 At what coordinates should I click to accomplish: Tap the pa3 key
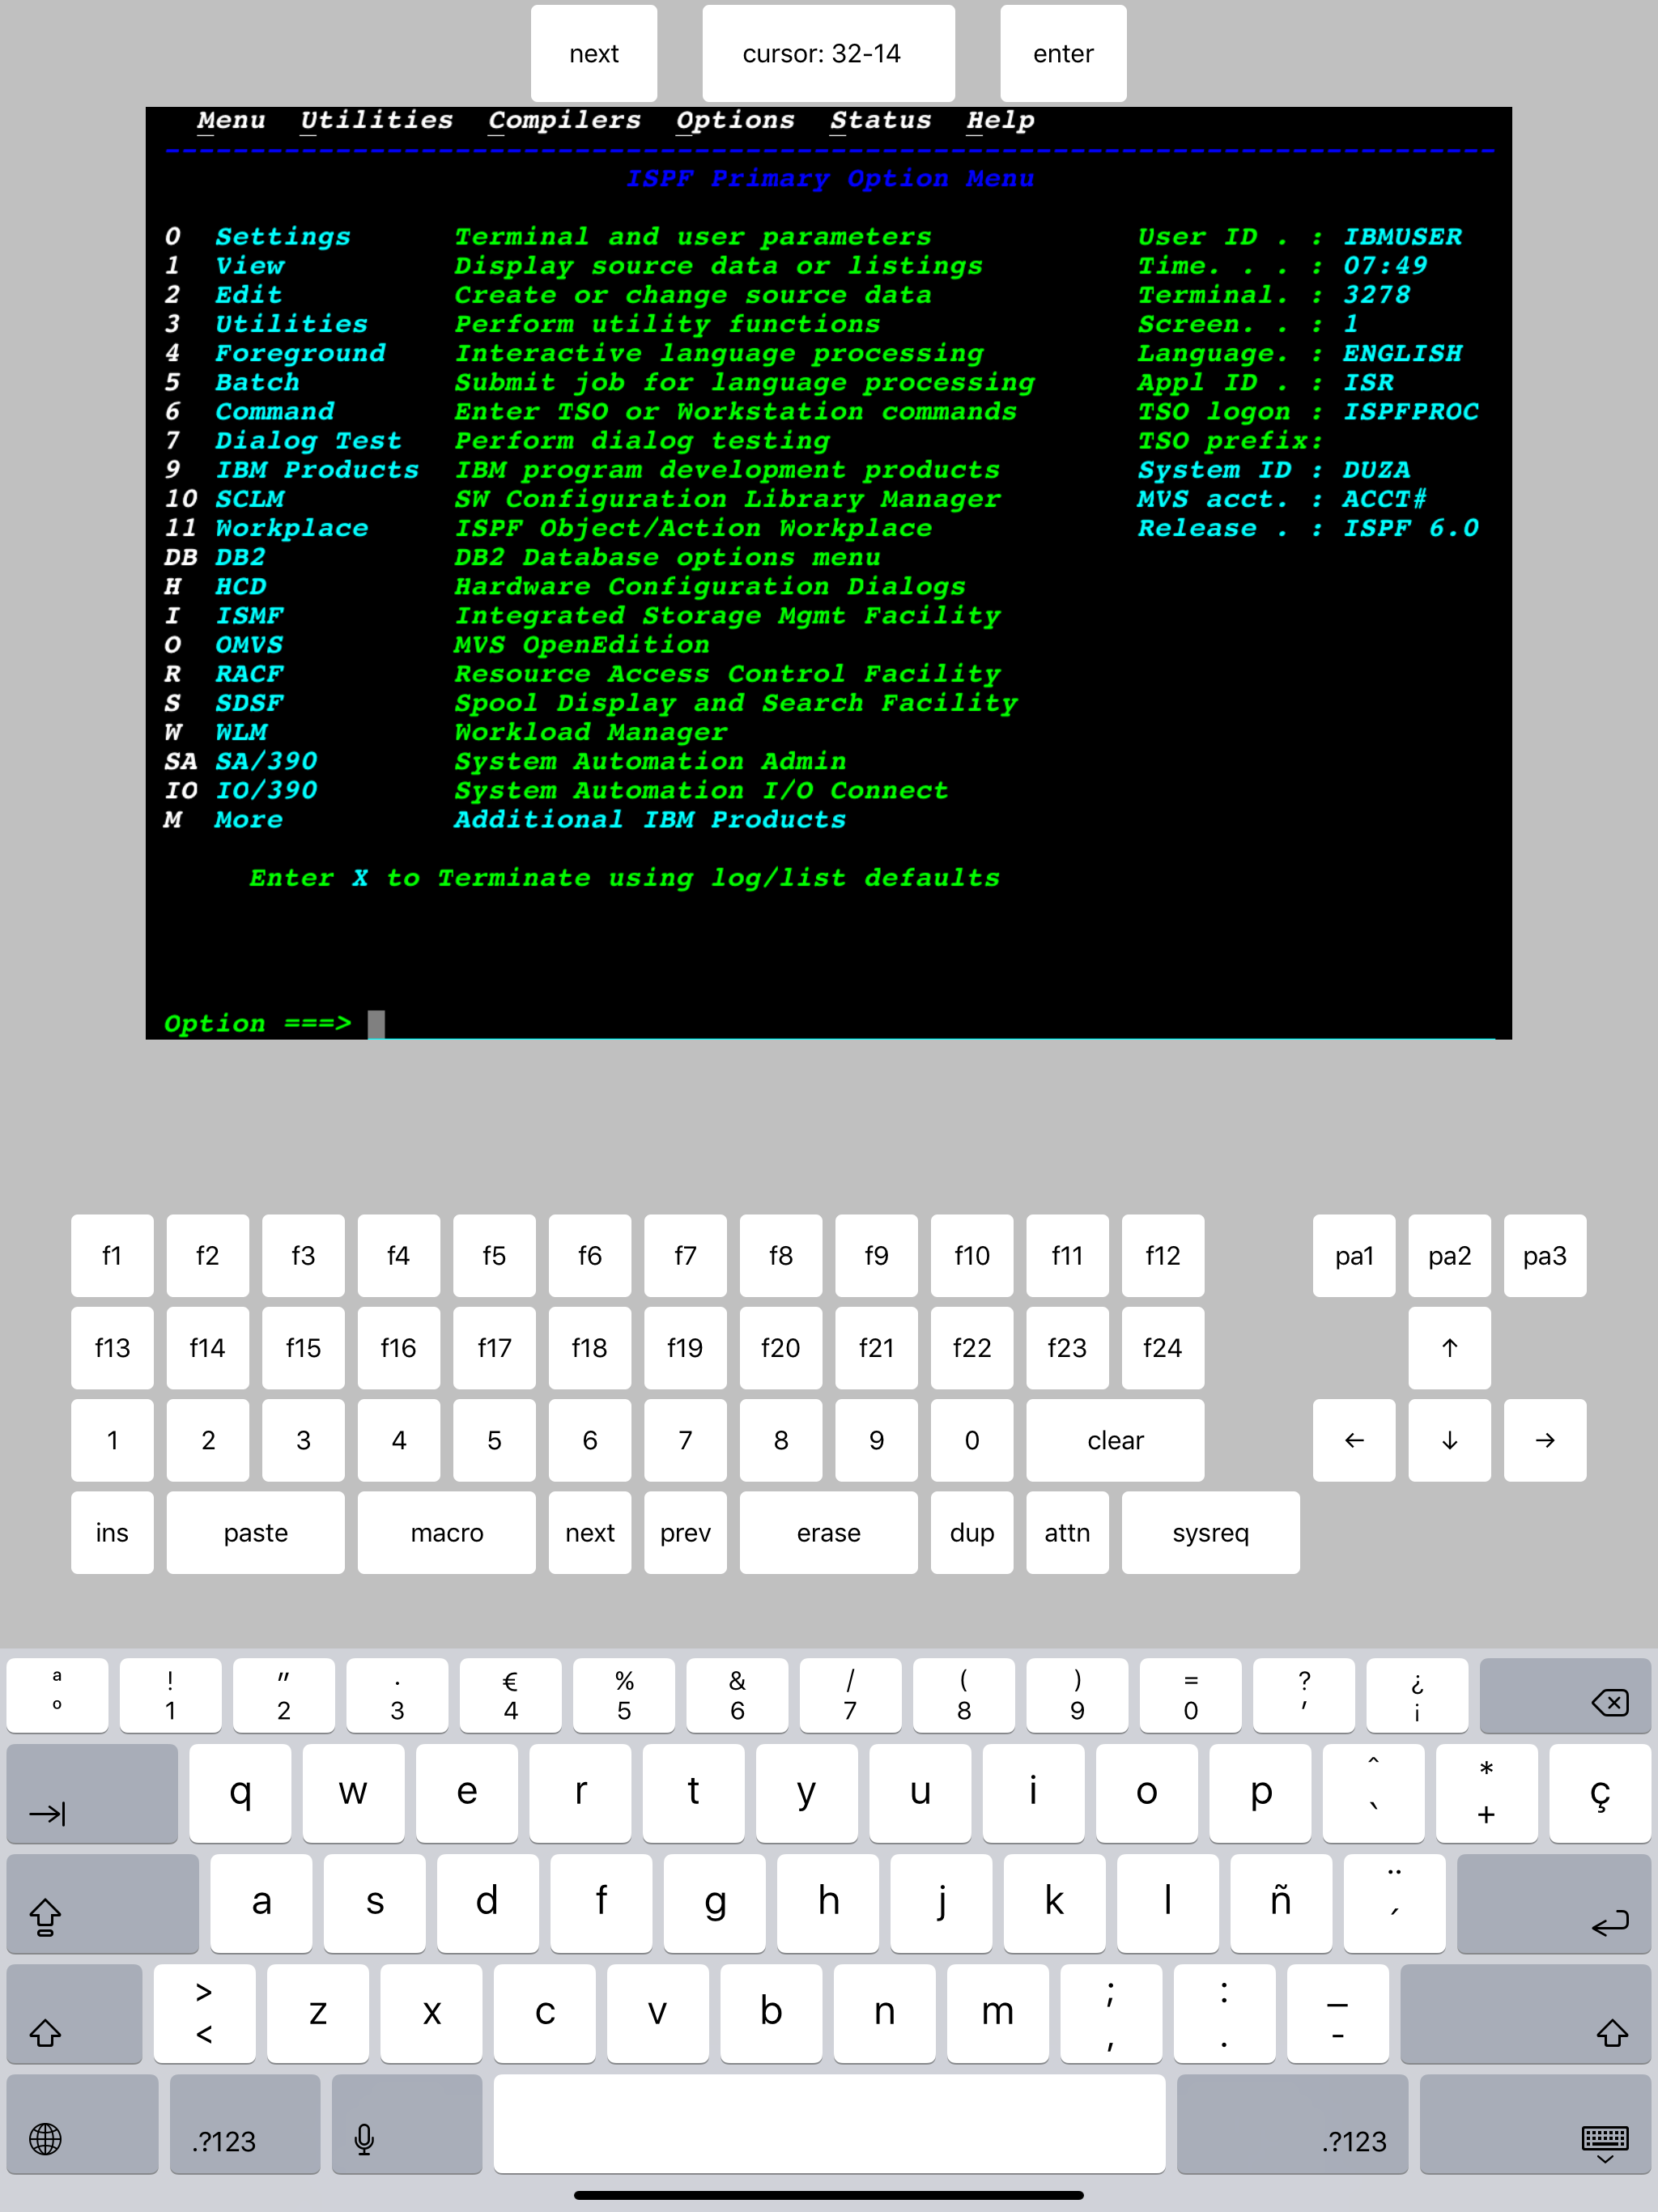pos(1544,1255)
